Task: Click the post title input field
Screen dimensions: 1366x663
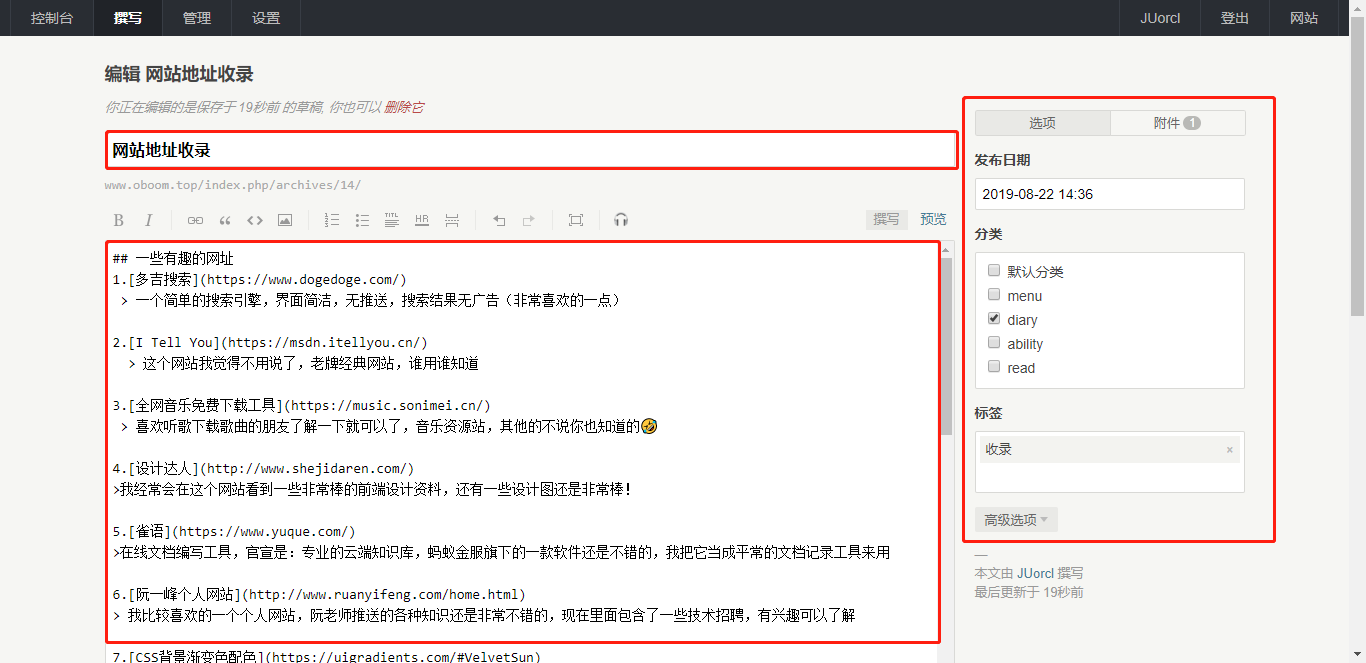Action: point(532,150)
